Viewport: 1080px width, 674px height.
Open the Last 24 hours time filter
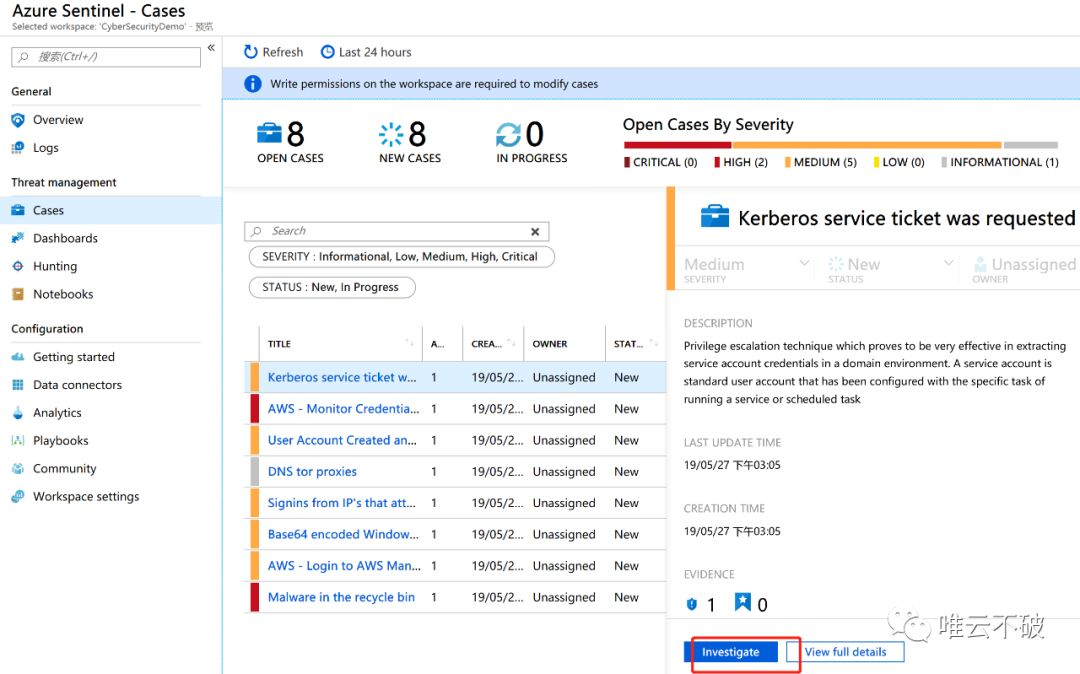tap(366, 52)
